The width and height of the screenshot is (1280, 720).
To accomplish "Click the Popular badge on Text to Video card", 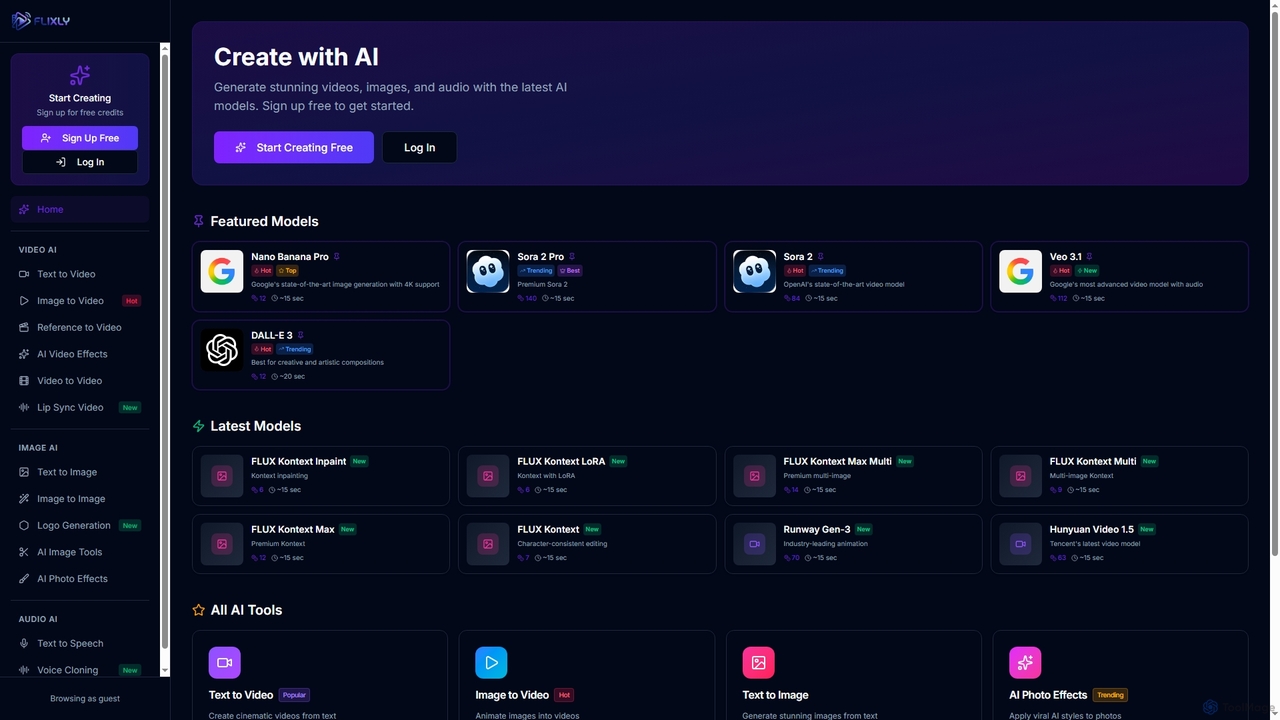I will [x=294, y=695].
